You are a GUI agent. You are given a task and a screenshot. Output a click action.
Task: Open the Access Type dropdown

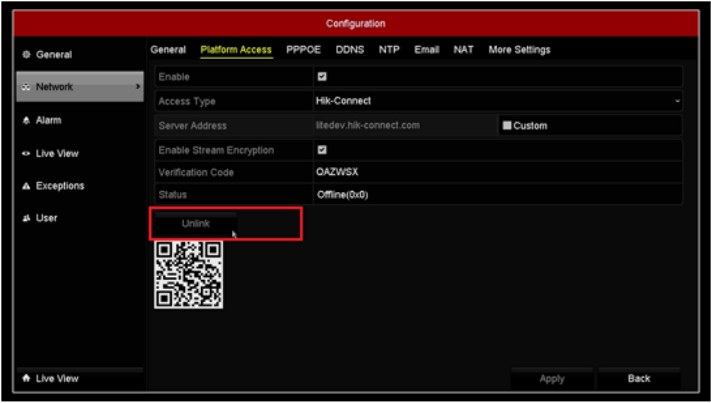497,101
